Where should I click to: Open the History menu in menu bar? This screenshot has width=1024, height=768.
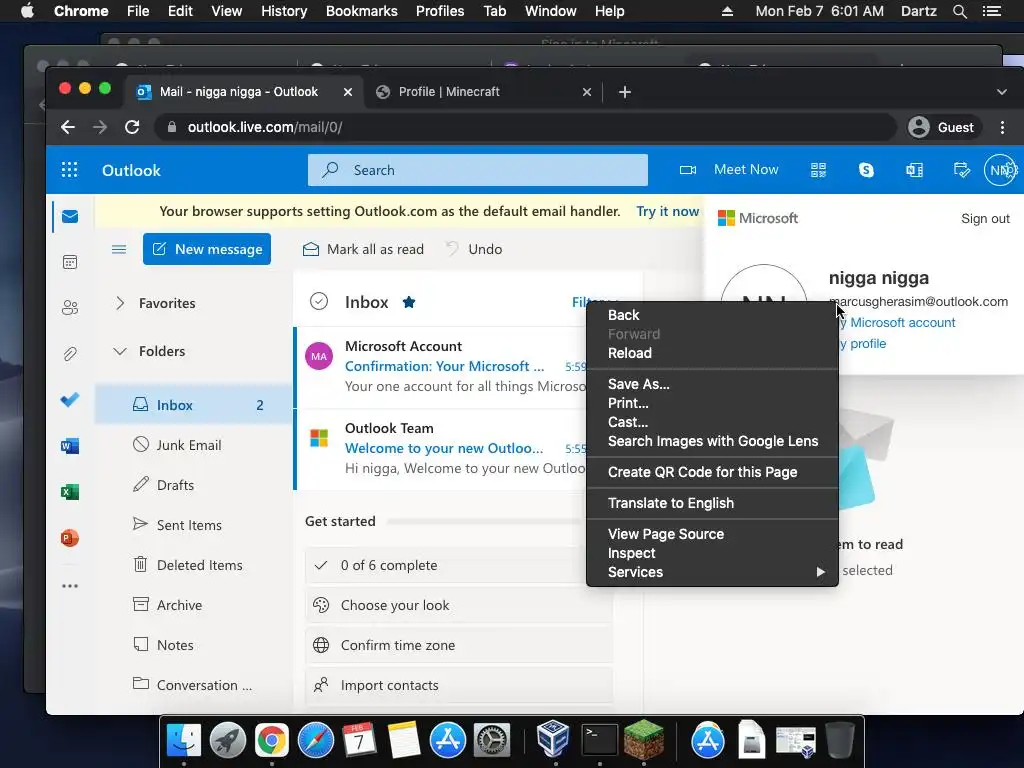click(283, 11)
